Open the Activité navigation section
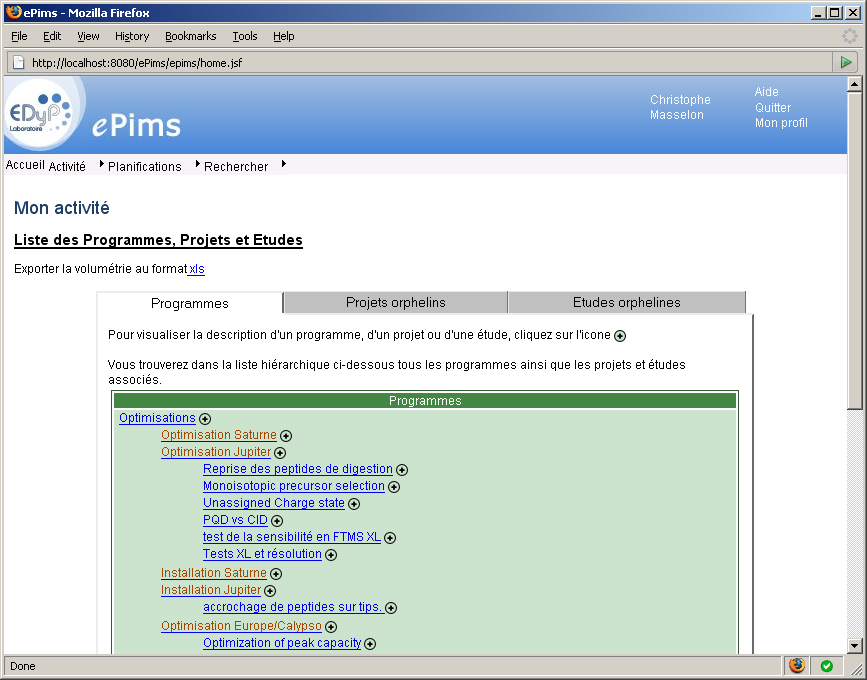Viewport: 867px width, 680px height. point(66,165)
